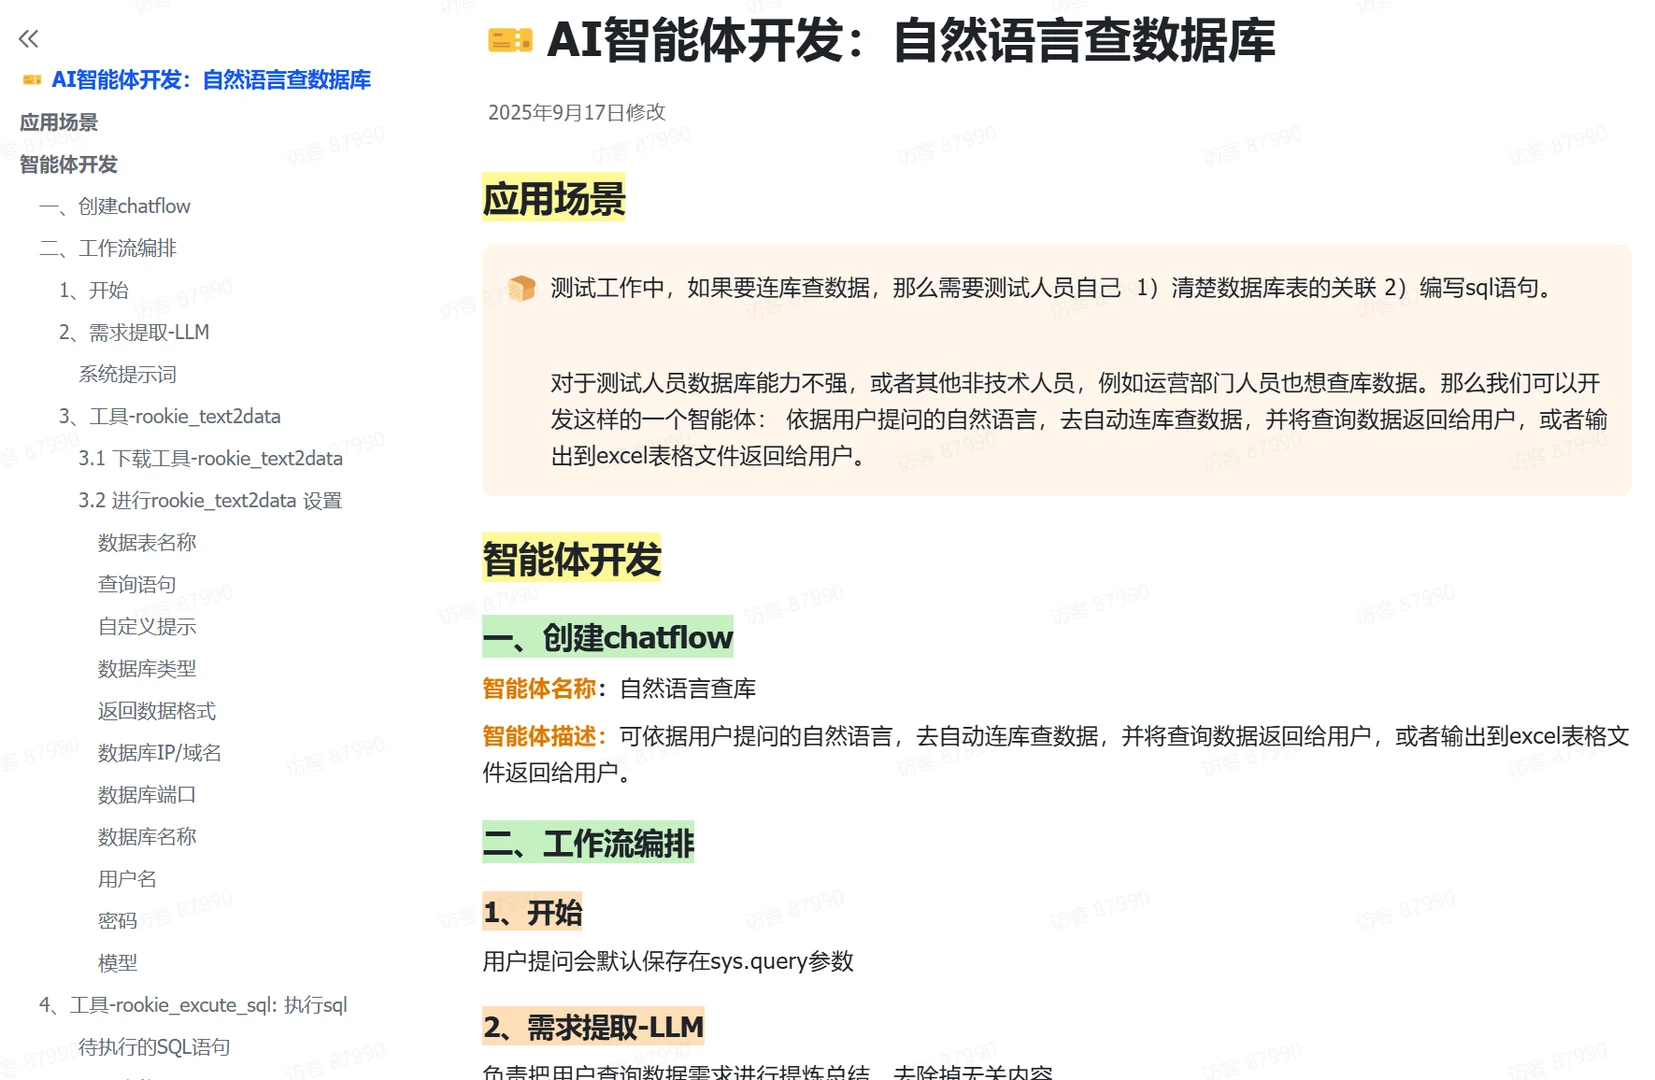Screen dimensions: 1655x1080
Task: Jump to 查询语句 outline entry
Action: coord(137,584)
